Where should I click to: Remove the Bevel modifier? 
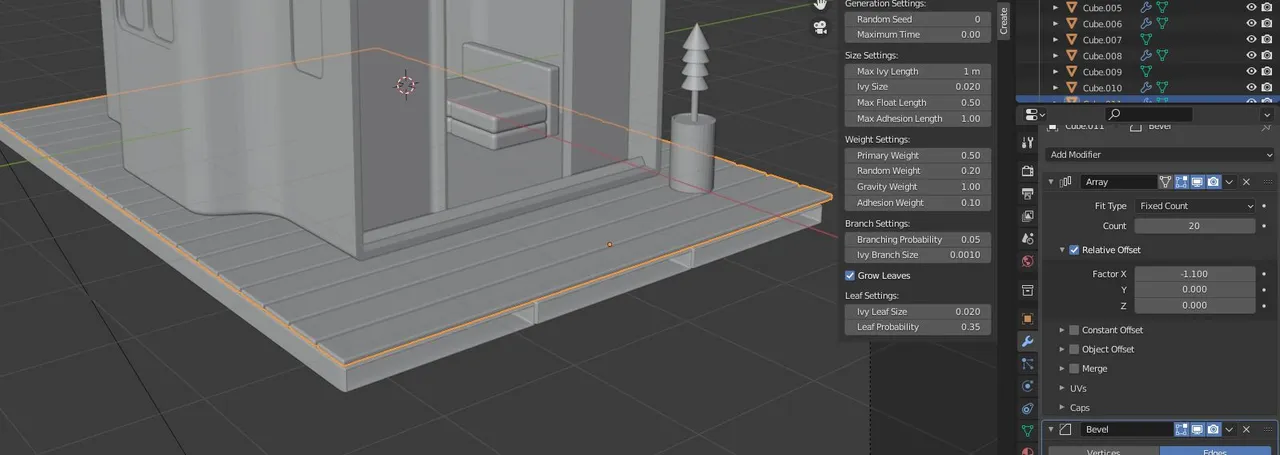click(x=1246, y=429)
